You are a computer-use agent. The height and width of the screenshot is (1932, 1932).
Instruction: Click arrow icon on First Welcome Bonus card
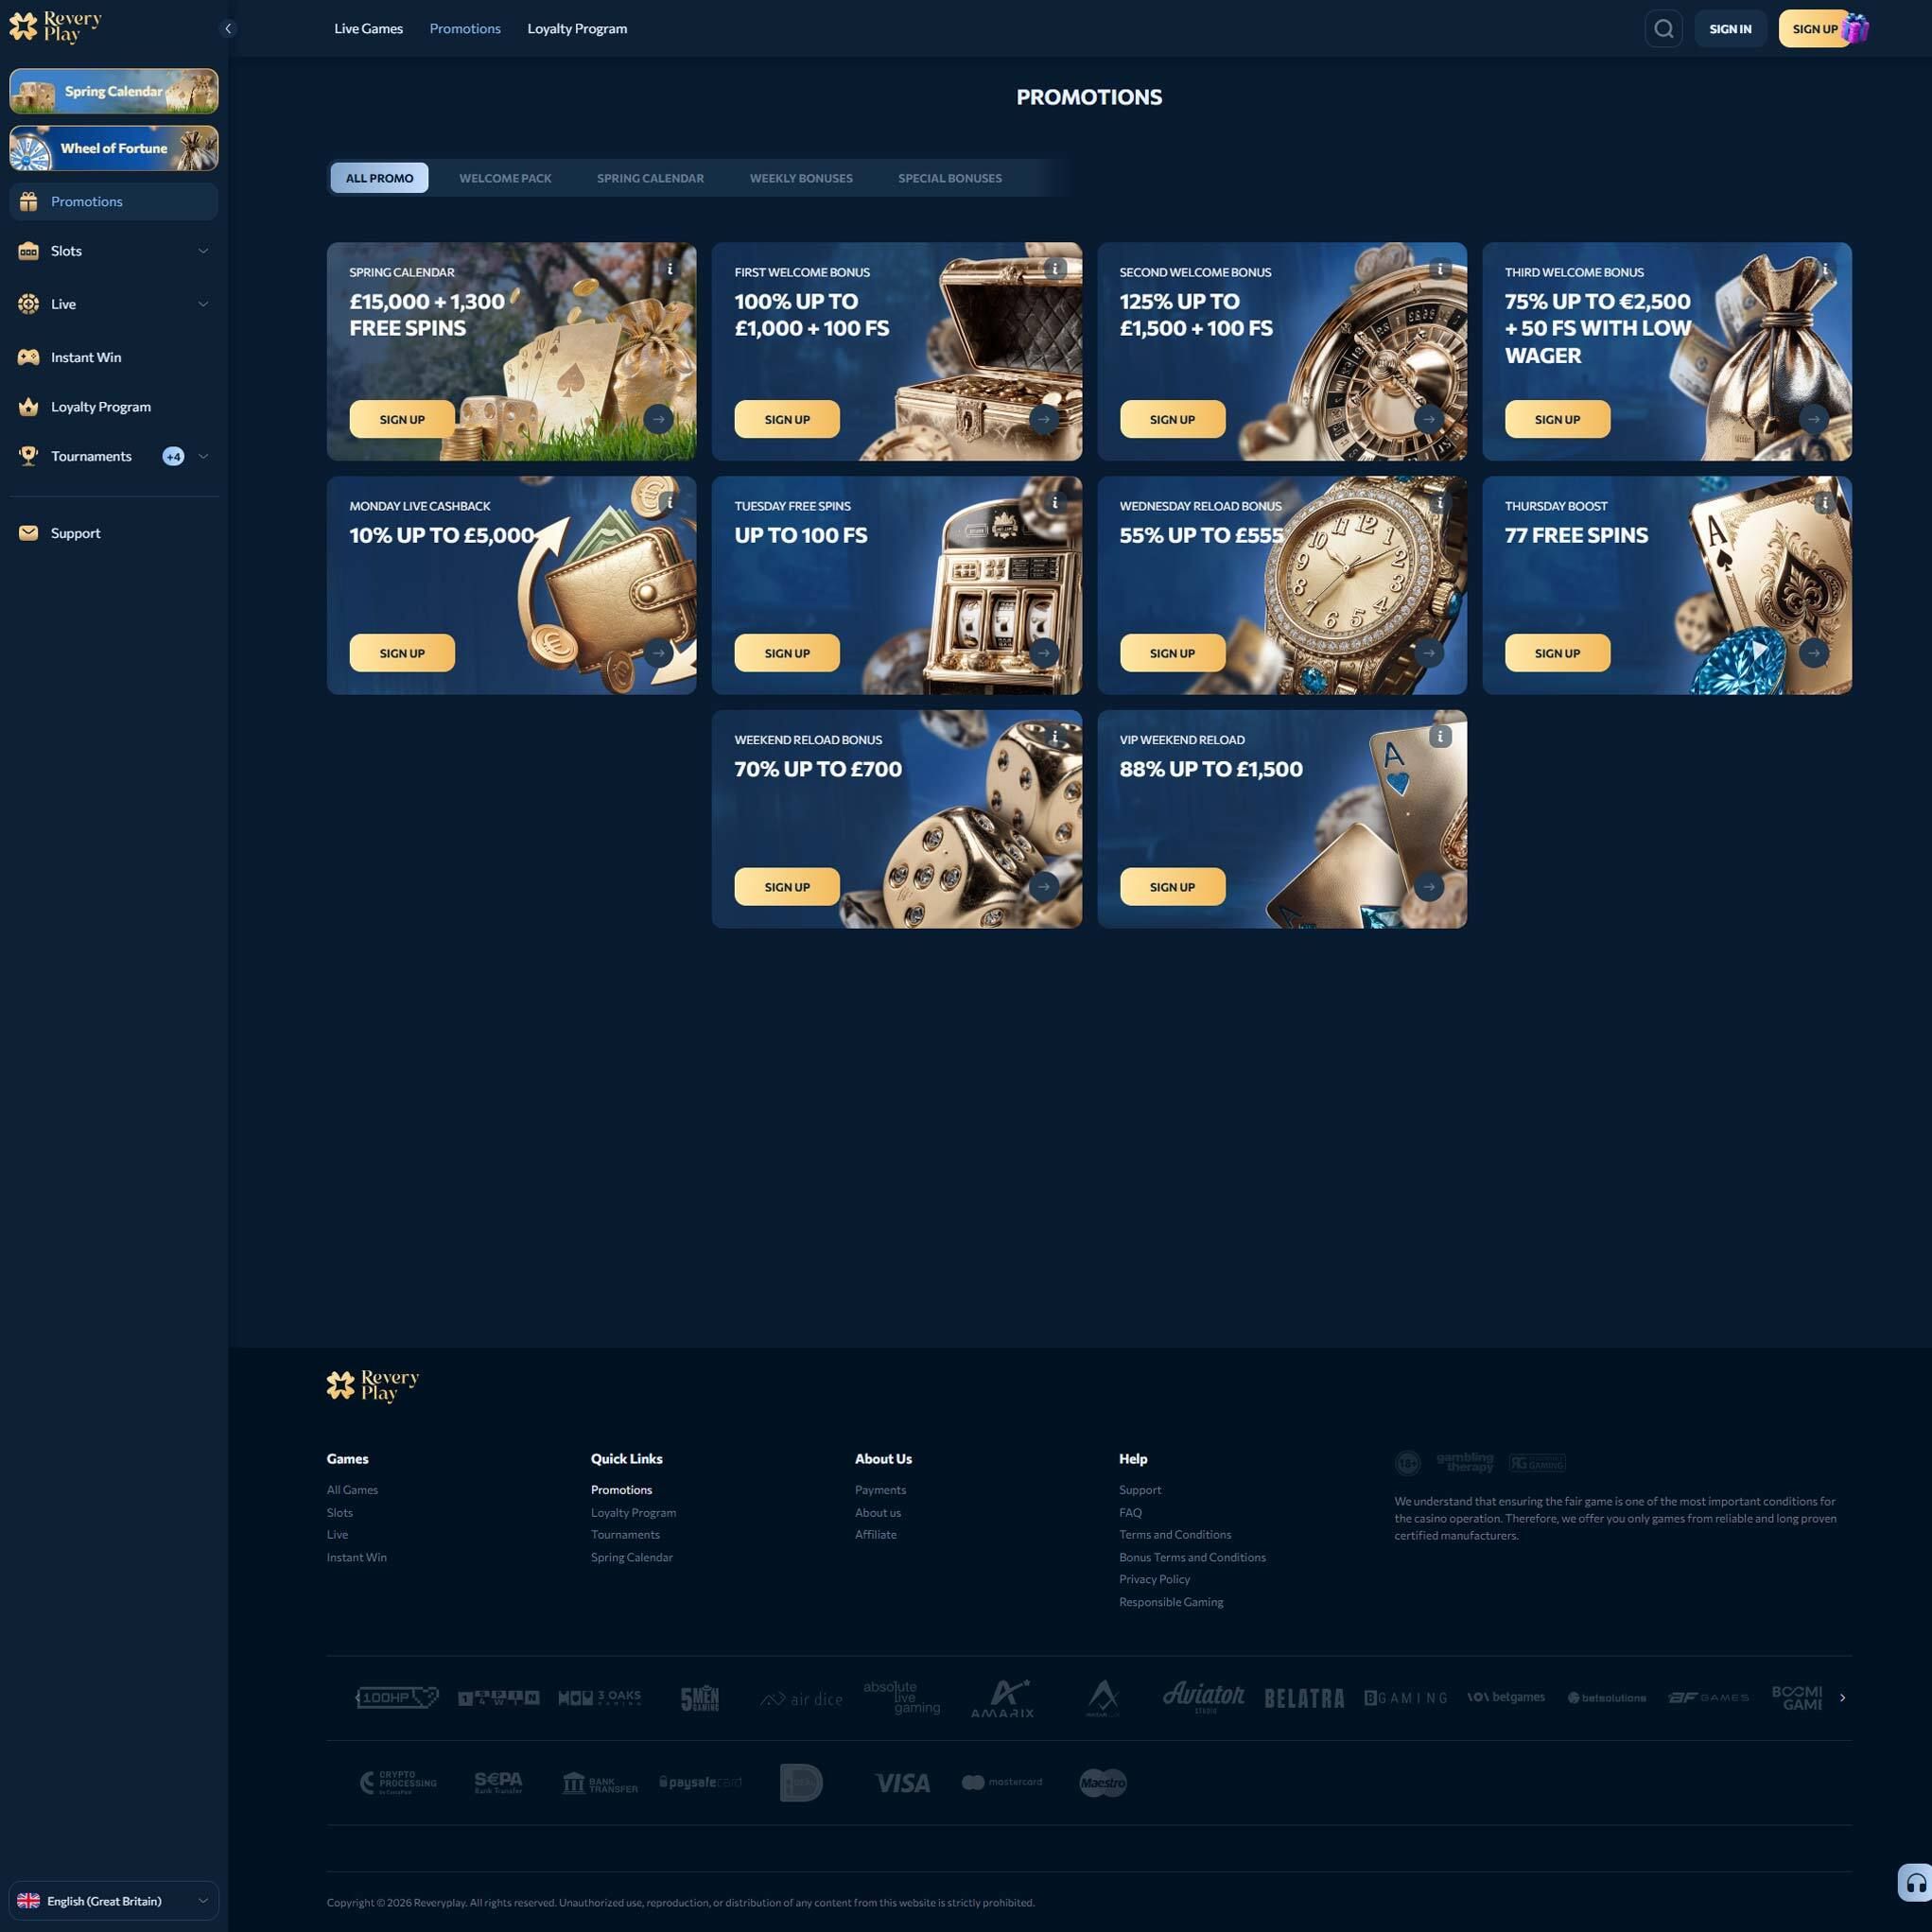tap(1043, 419)
